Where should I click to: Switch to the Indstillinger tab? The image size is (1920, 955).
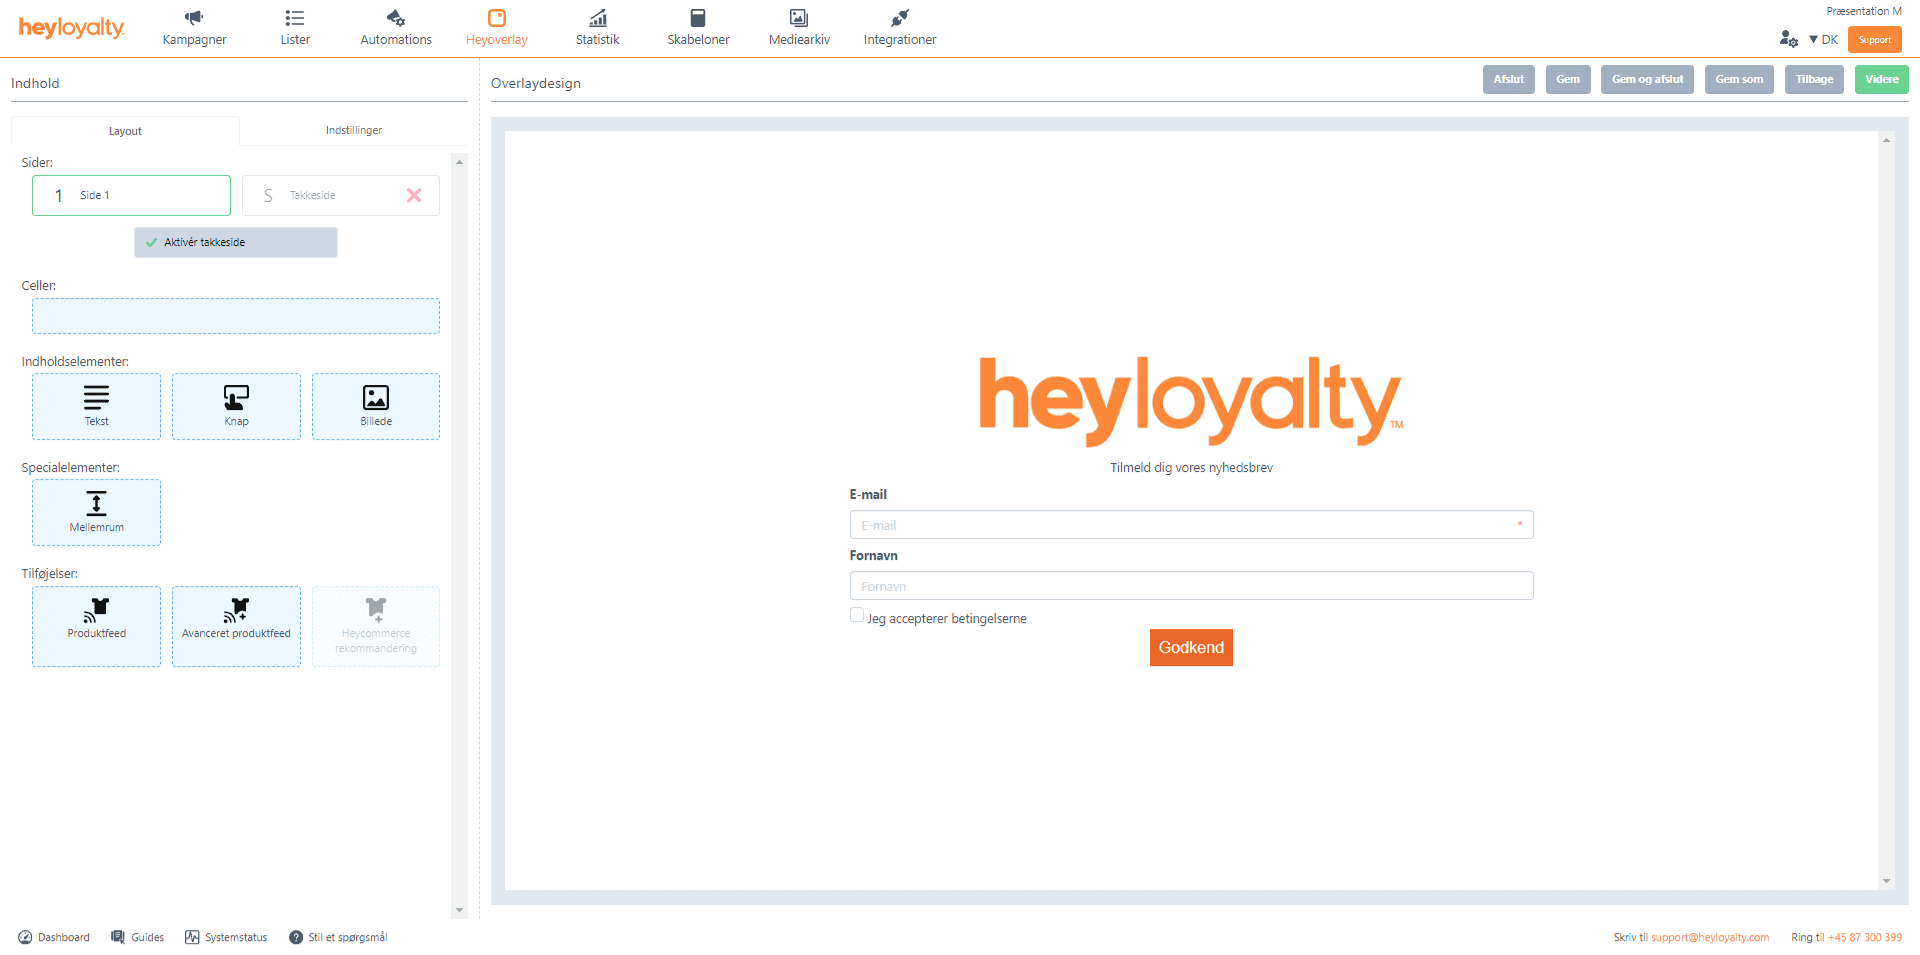tap(353, 130)
